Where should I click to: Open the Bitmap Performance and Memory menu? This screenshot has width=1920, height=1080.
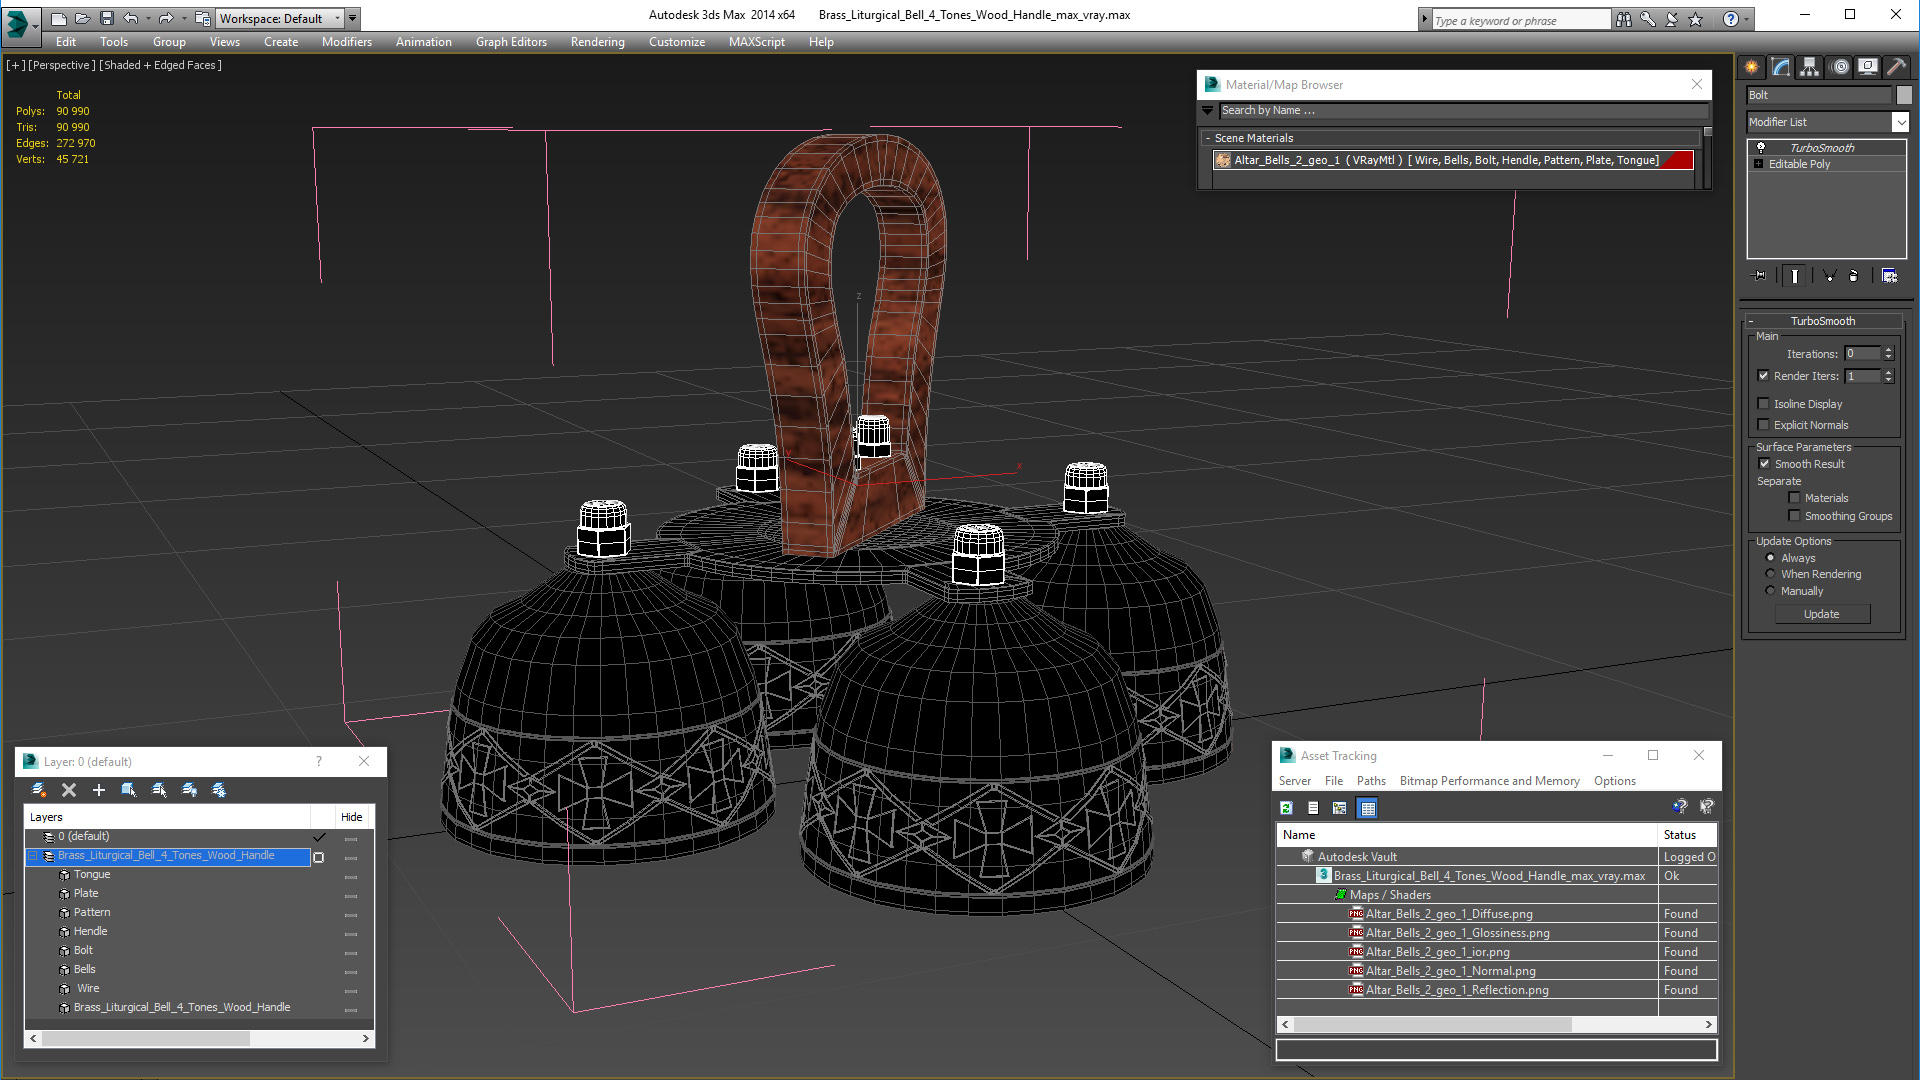[x=1489, y=781]
